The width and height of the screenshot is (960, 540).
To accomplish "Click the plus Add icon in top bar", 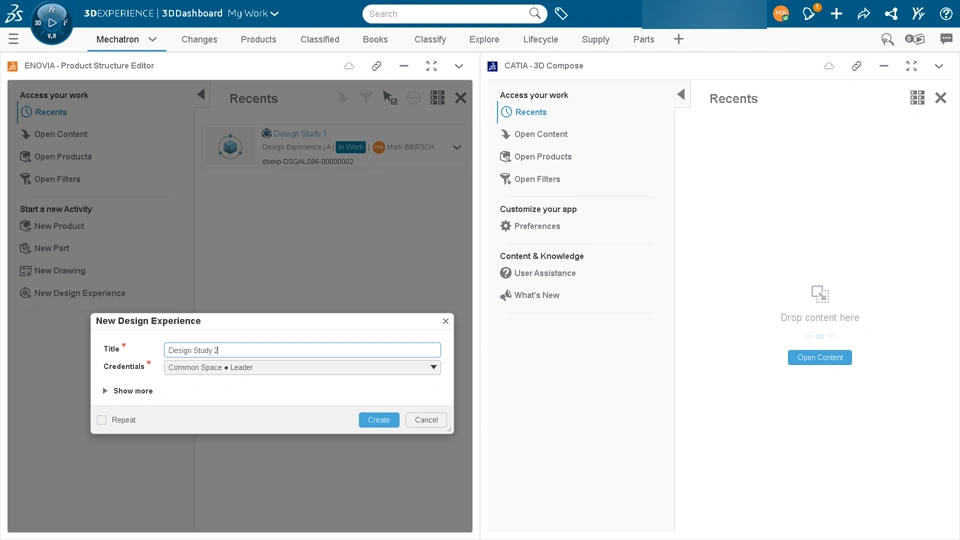I will pyautogui.click(x=836, y=13).
